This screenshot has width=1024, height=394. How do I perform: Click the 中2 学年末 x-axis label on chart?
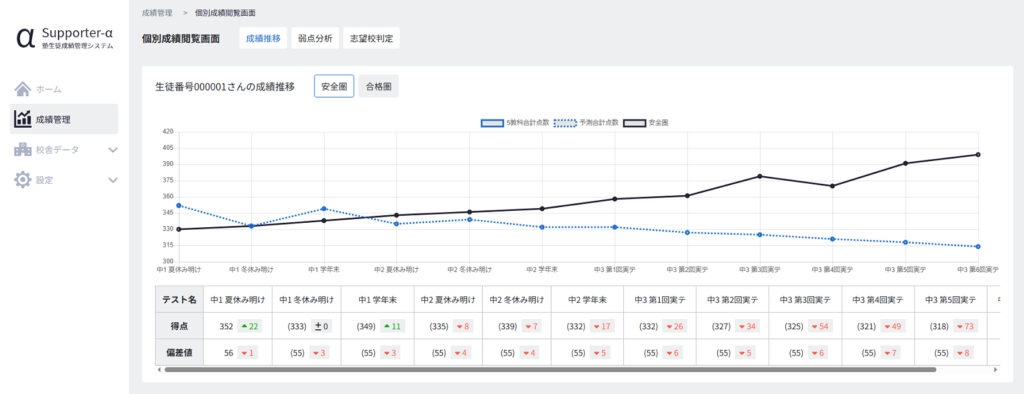click(542, 269)
